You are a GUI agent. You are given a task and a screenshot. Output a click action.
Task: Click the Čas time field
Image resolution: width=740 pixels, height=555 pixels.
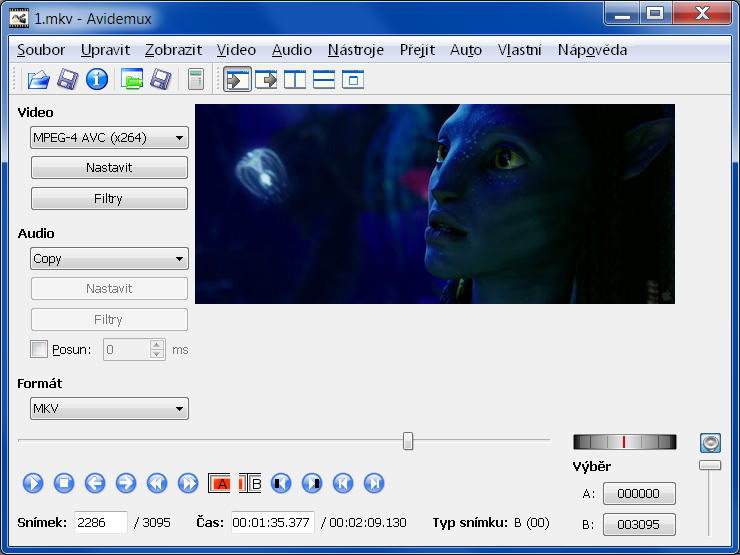(x=273, y=522)
